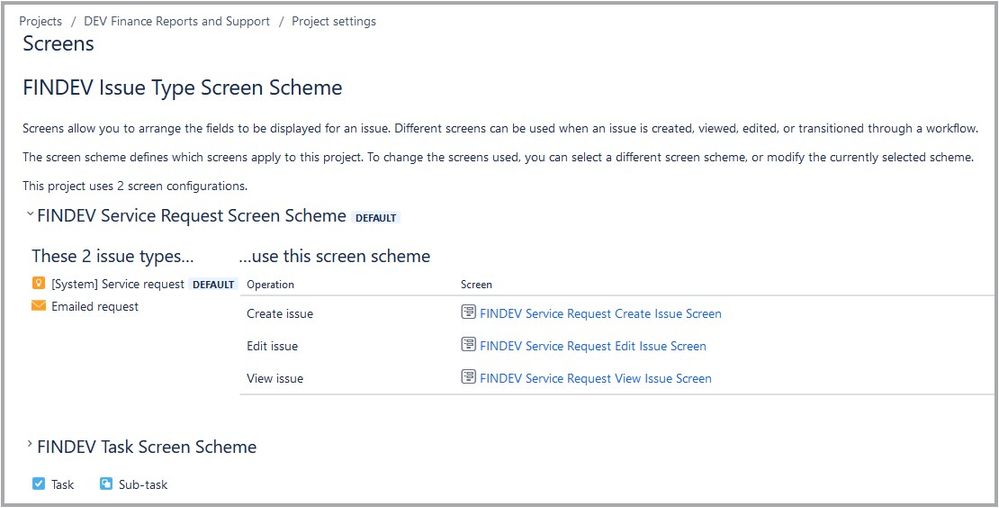Click the Emailed request envelope icon
This screenshot has height=508, width=999.
pyautogui.click(x=38, y=306)
